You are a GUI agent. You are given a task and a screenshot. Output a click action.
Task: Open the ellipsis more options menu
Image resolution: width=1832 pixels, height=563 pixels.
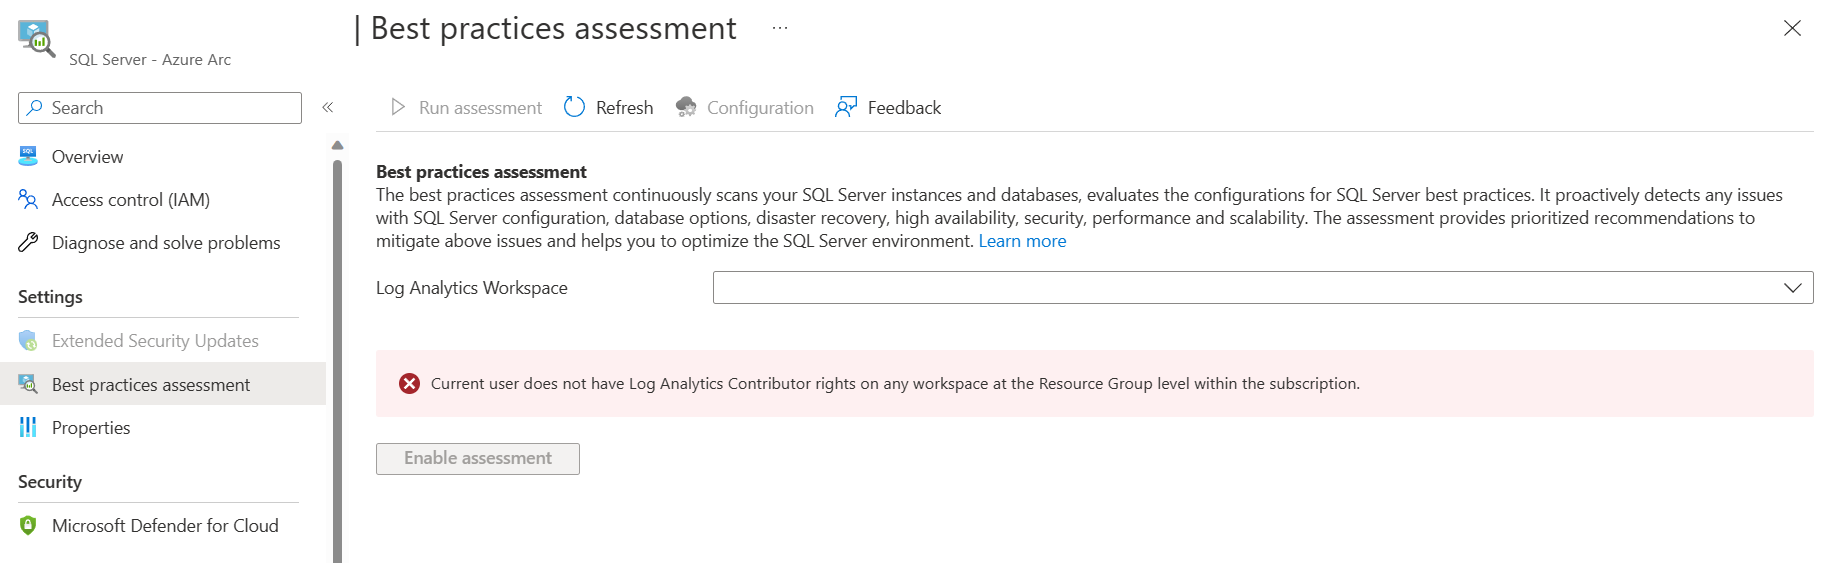[x=780, y=28]
